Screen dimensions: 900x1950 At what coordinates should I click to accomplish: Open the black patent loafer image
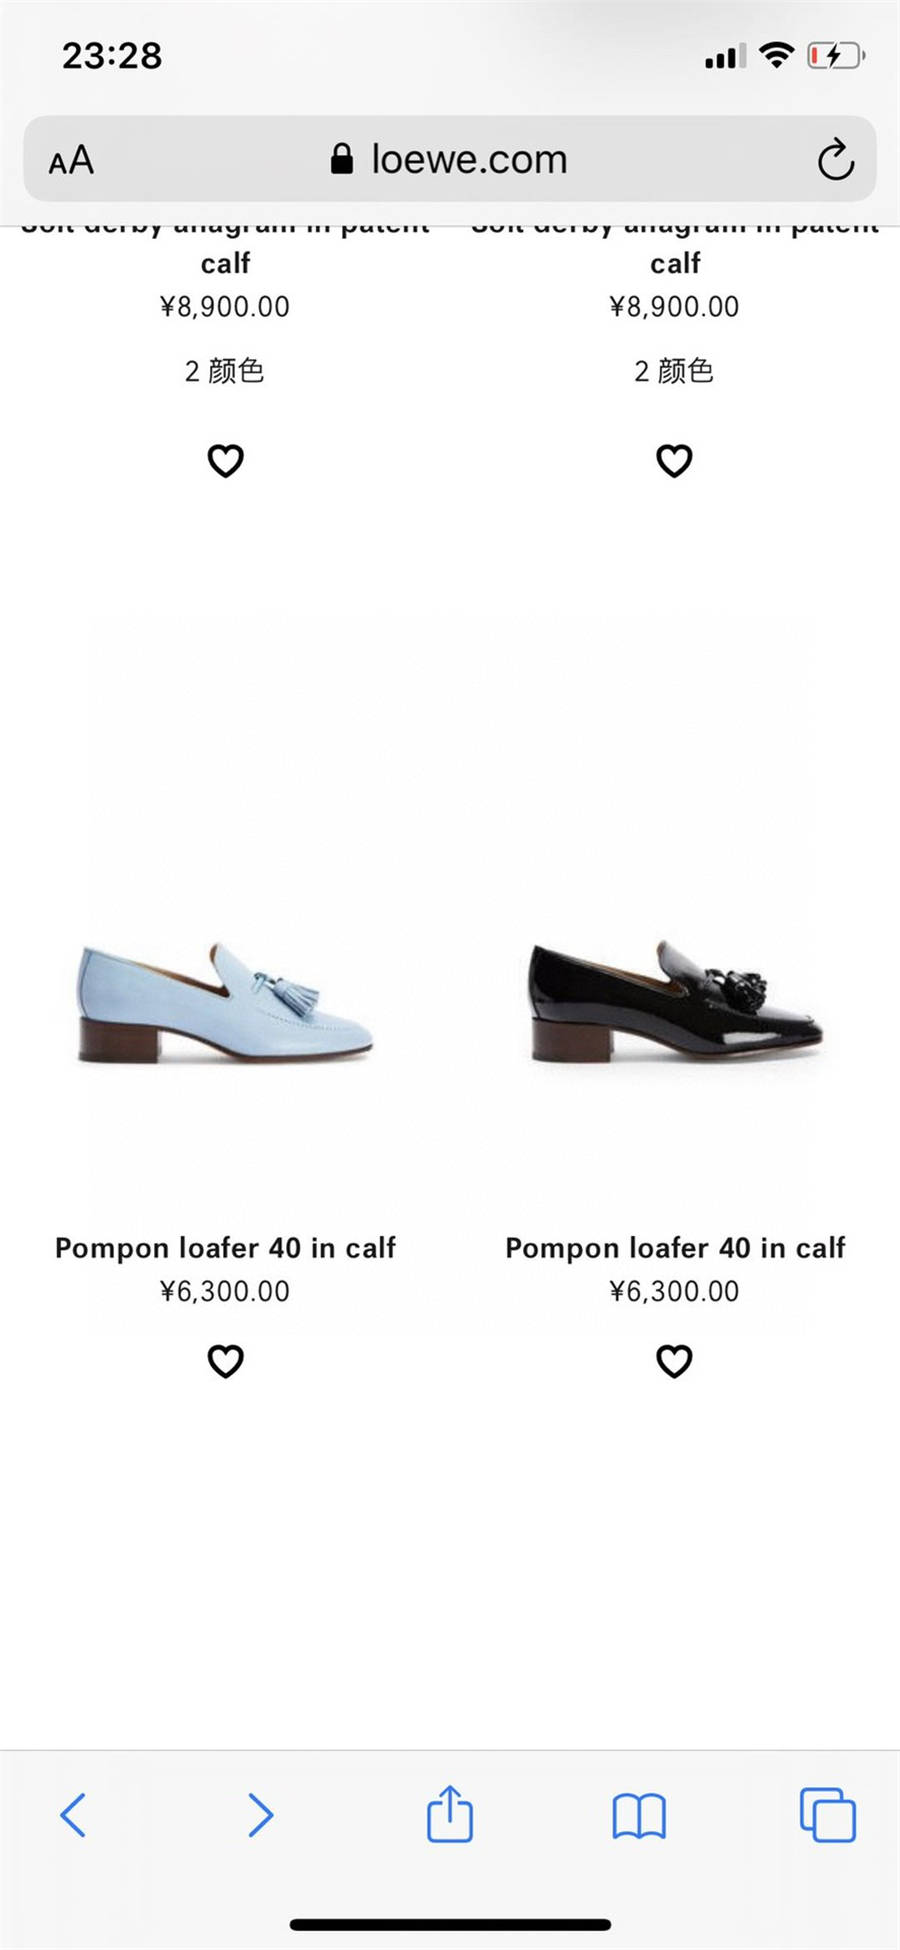tap(676, 1002)
